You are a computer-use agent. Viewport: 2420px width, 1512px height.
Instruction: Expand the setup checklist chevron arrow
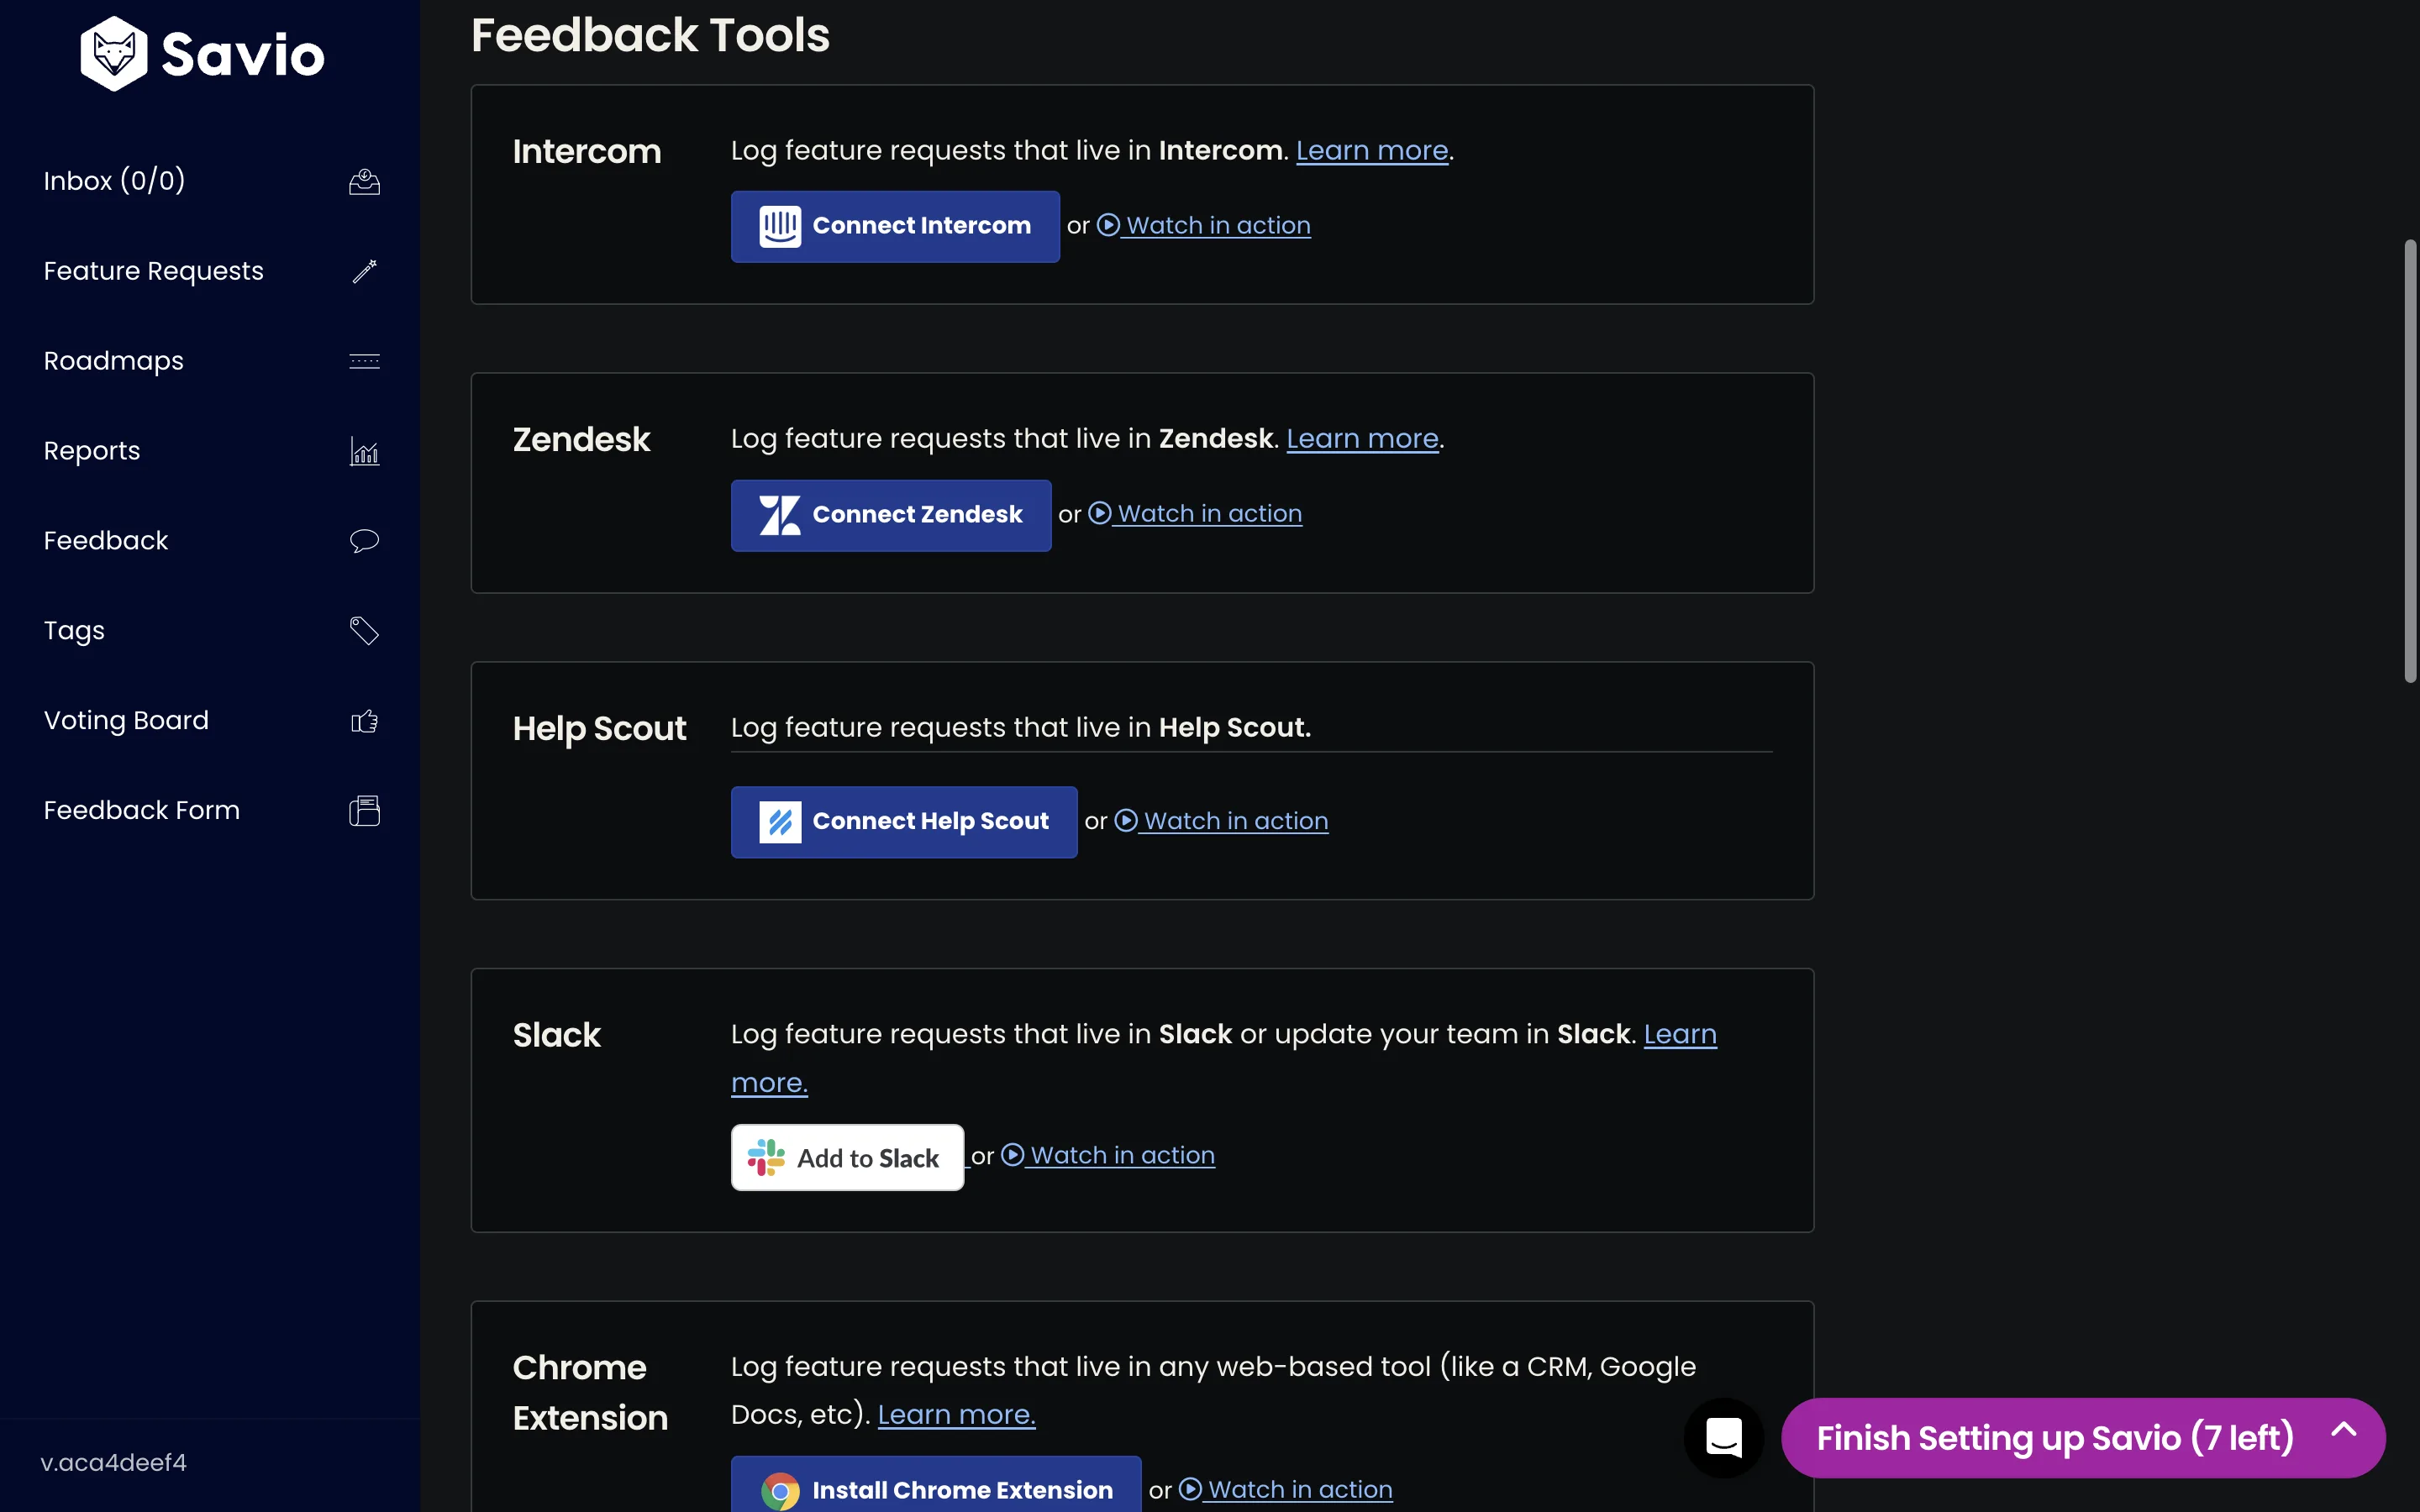tap(2344, 1429)
